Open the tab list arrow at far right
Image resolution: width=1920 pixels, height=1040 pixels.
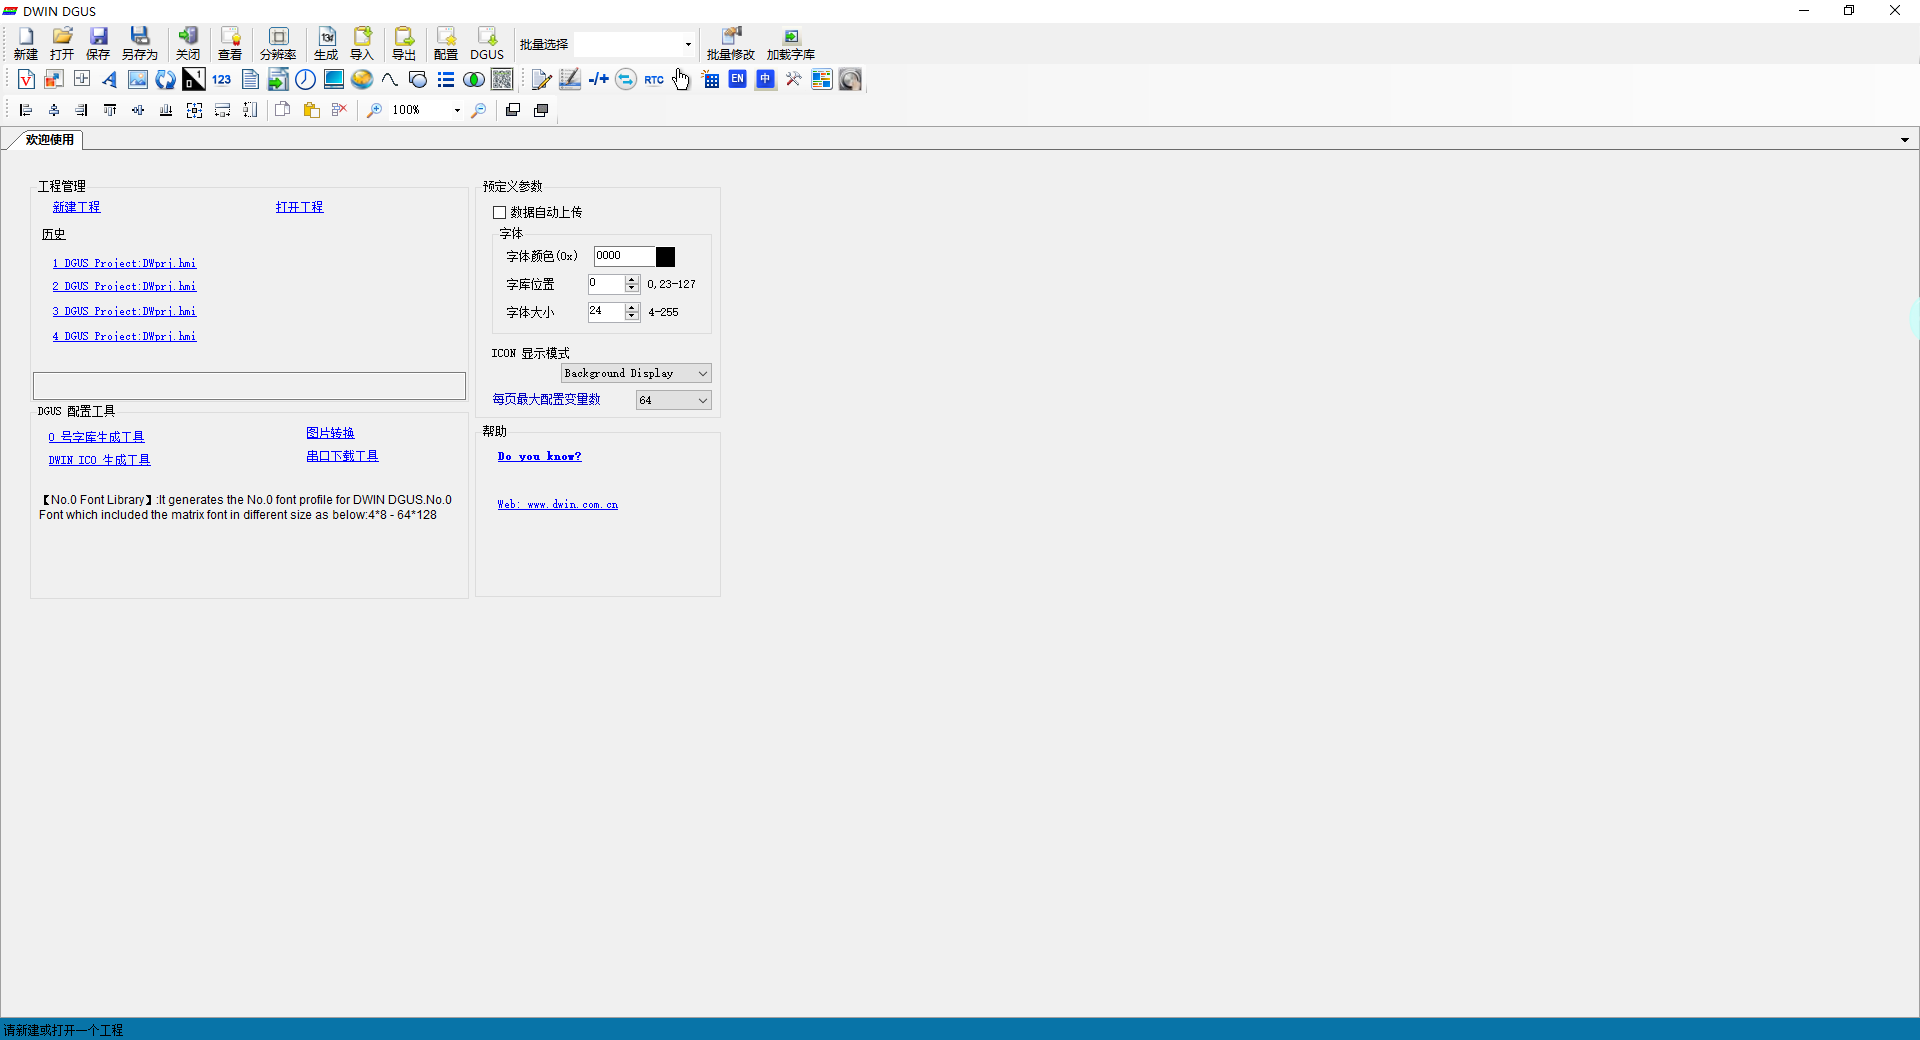click(x=1905, y=140)
